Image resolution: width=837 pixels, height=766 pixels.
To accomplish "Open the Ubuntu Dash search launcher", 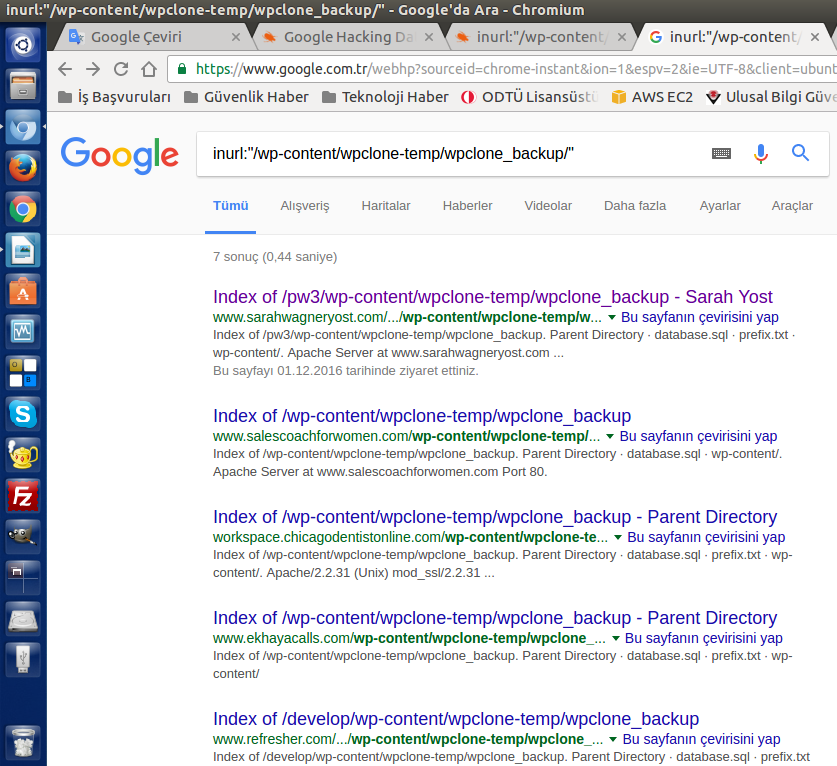I will point(23,45).
